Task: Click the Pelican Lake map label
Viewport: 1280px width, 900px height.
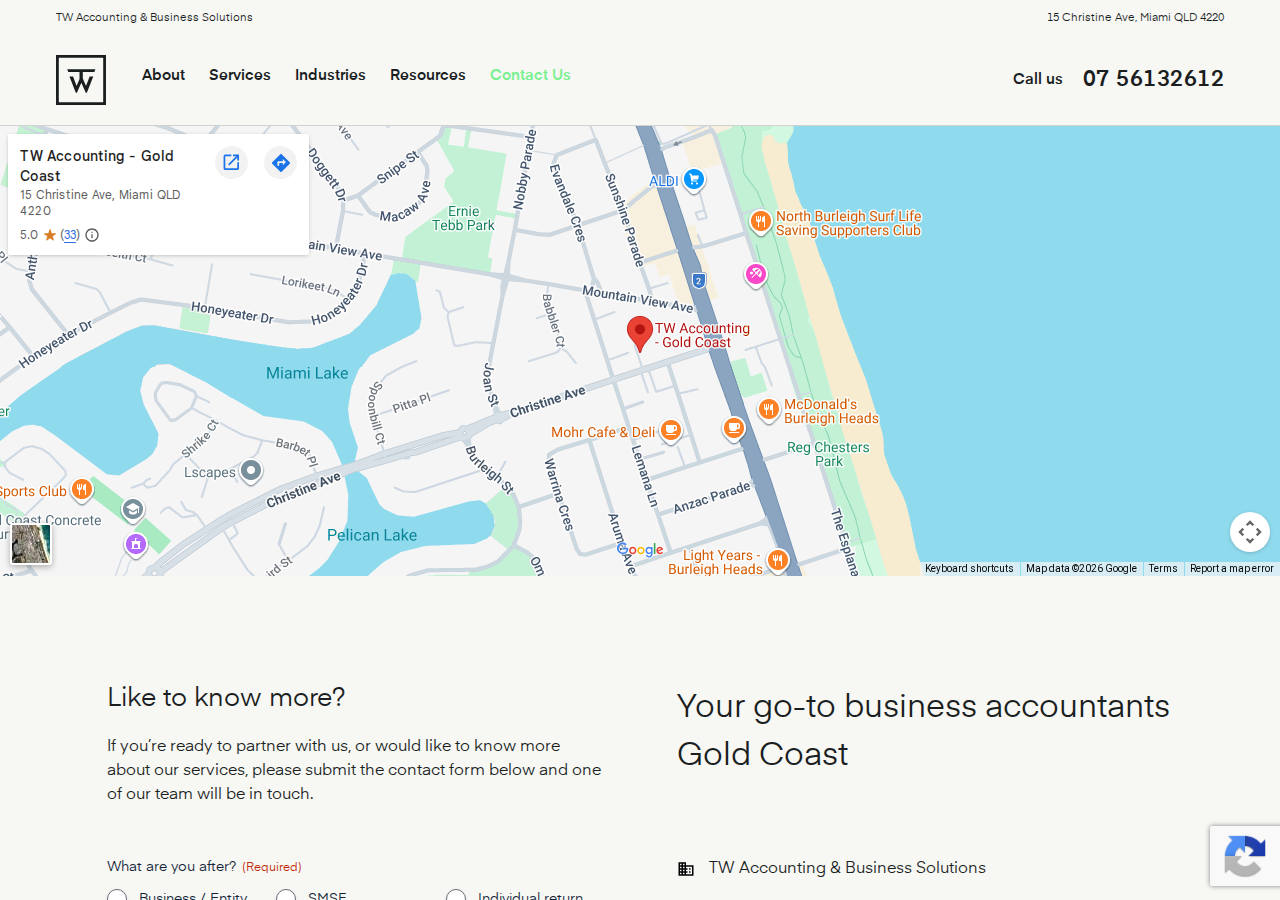Action: 372,535
